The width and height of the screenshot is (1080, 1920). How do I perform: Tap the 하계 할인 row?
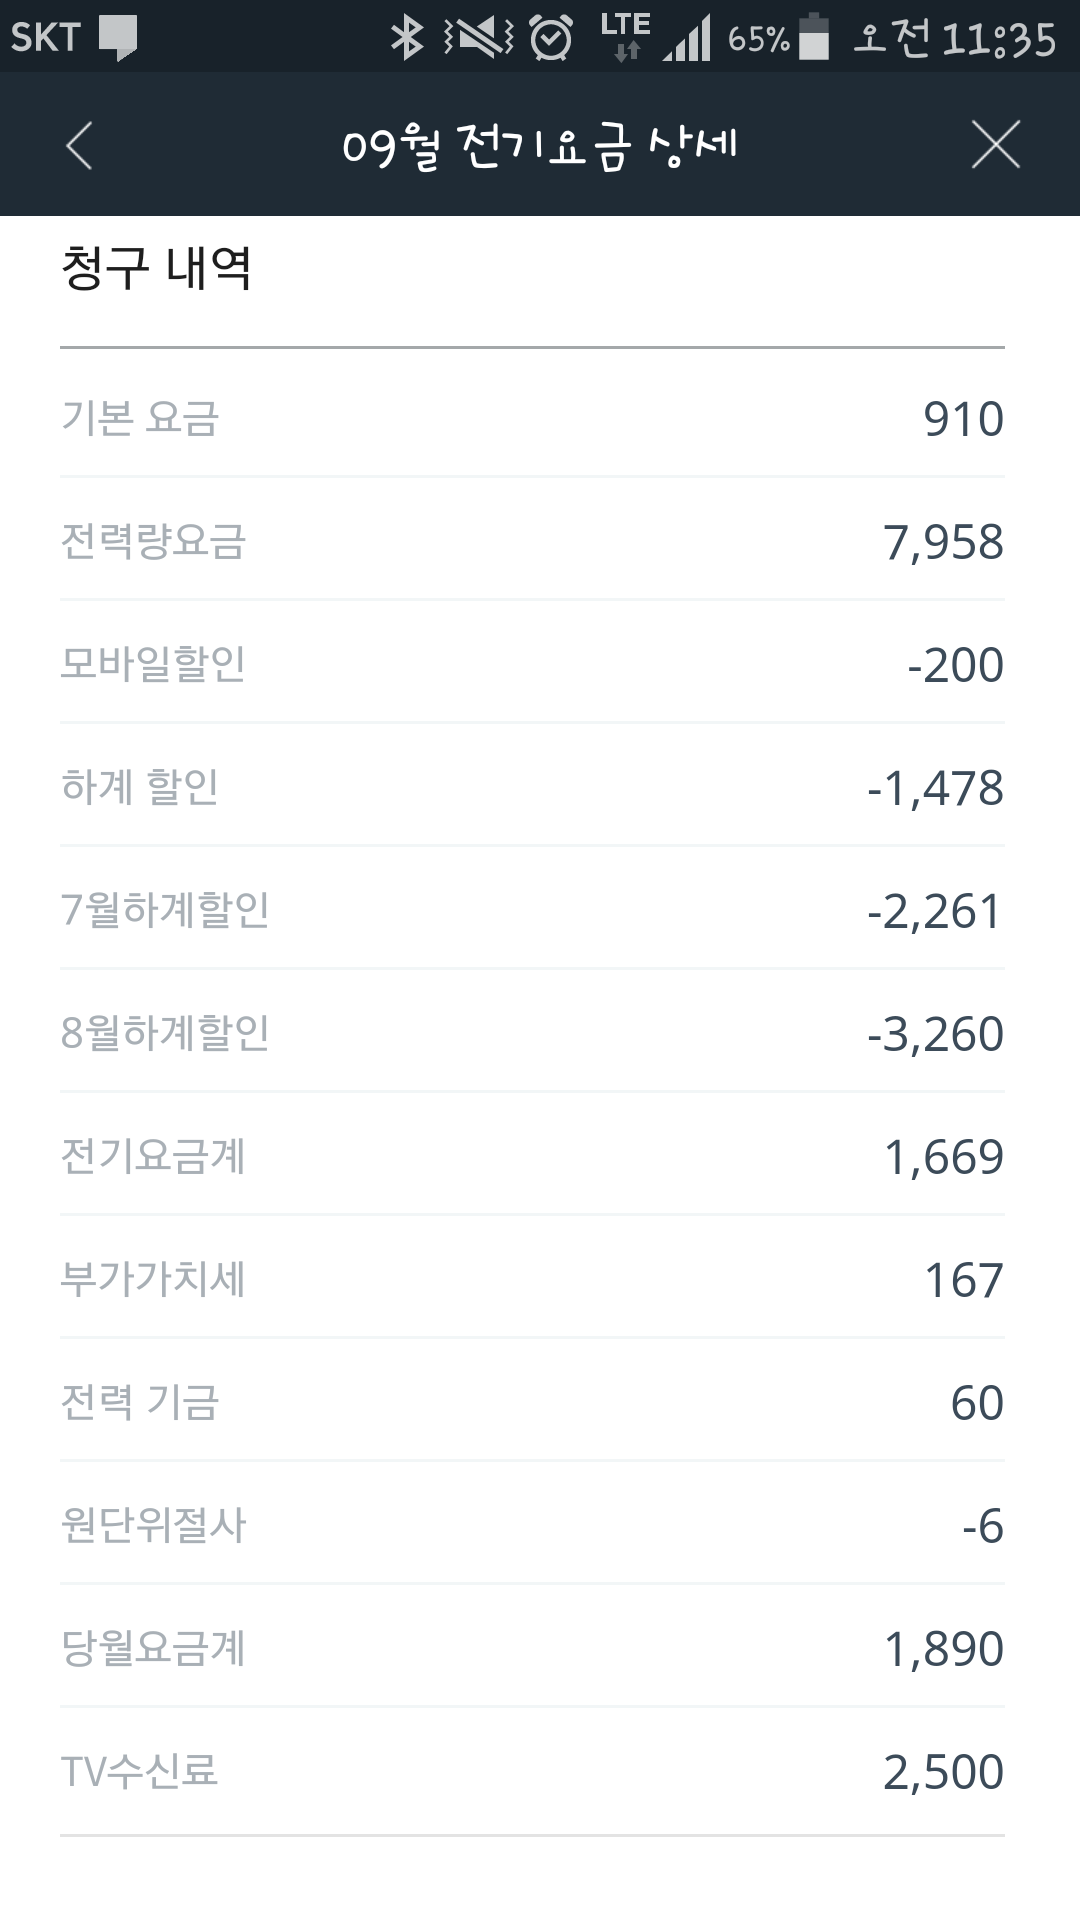pyautogui.click(x=532, y=787)
